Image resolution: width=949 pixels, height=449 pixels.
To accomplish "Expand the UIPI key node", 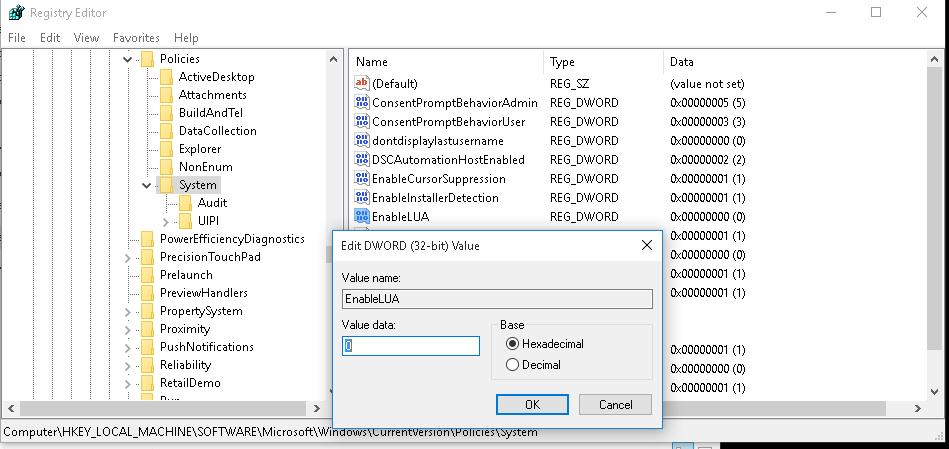I will coord(166,221).
